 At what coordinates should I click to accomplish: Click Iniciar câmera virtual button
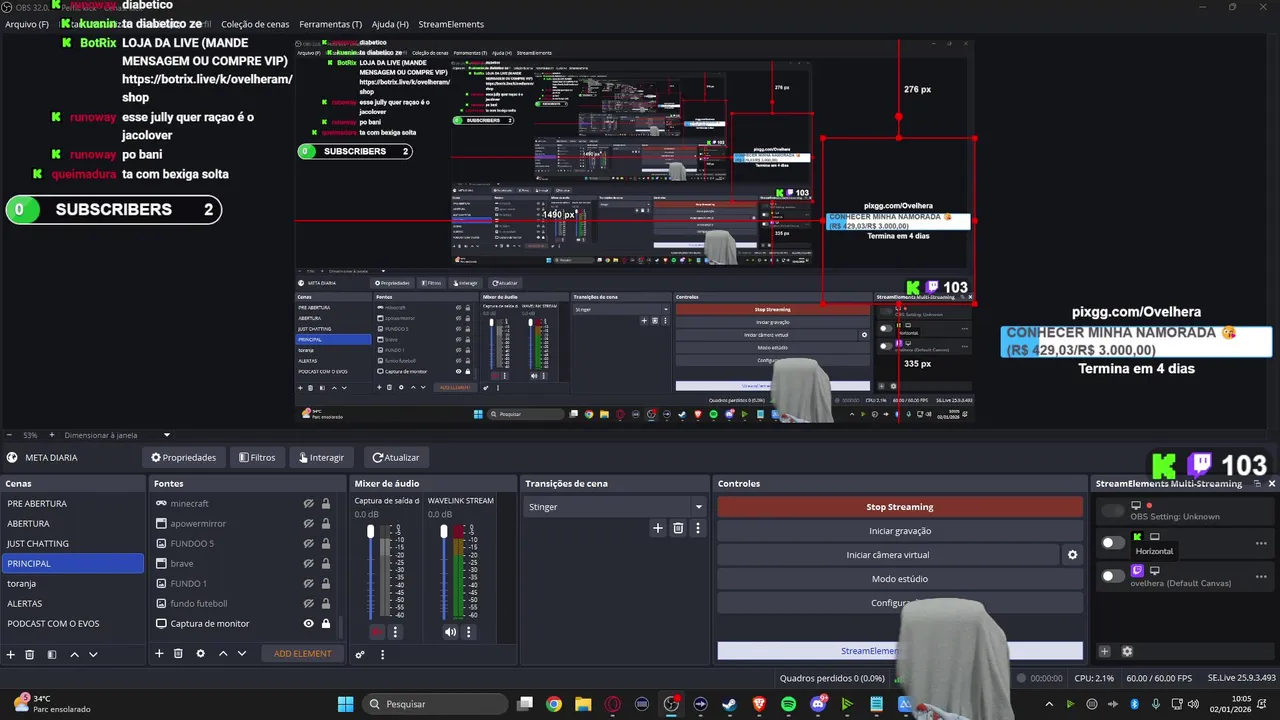(x=888, y=555)
